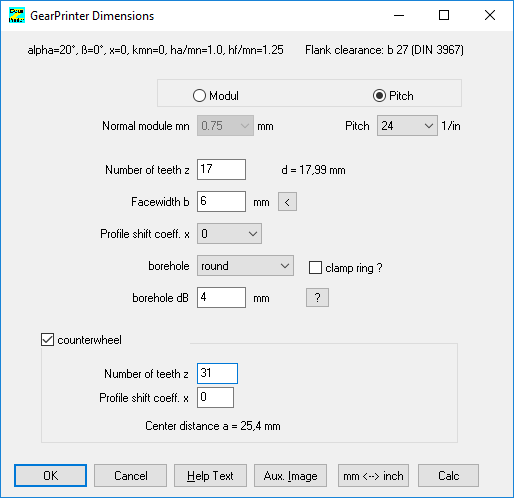Enable the clamp ring checkbox

click(x=315, y=268)
